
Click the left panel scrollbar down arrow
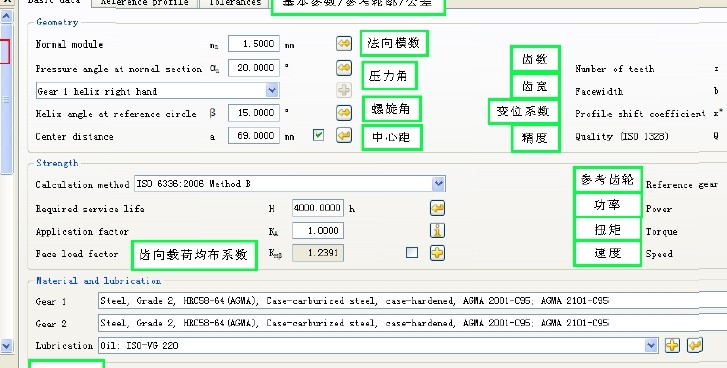point(6,345)
